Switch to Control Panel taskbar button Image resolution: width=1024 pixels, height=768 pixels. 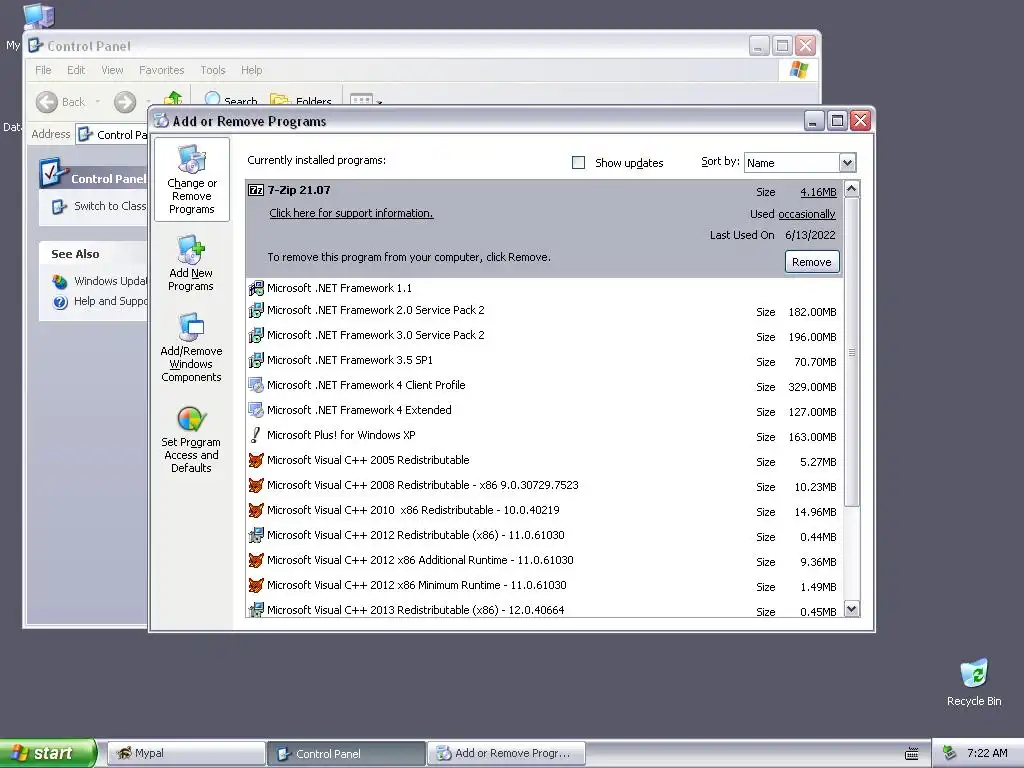[346, 753]
